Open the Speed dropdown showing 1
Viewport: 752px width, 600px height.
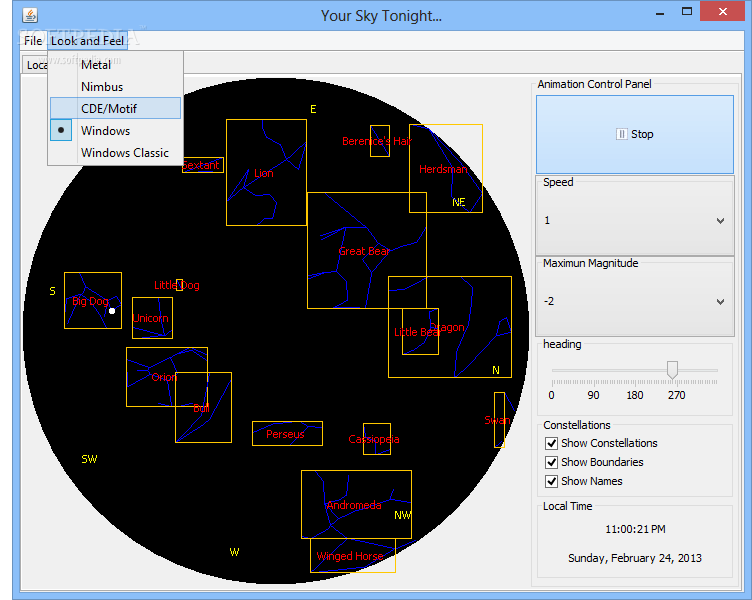click(x=634, y=221)
